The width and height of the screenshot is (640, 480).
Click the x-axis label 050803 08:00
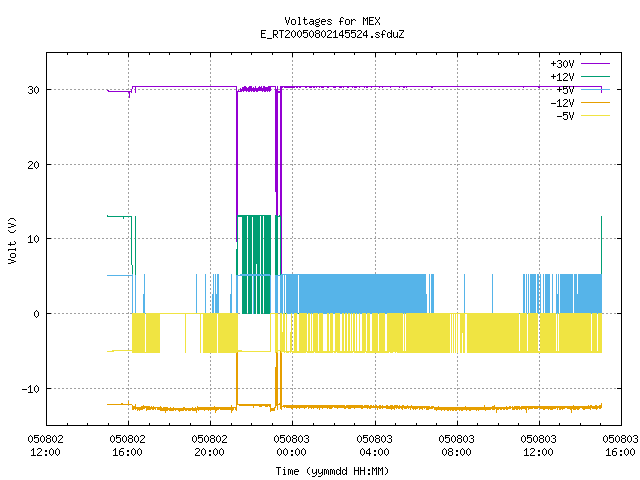point(456,446)
